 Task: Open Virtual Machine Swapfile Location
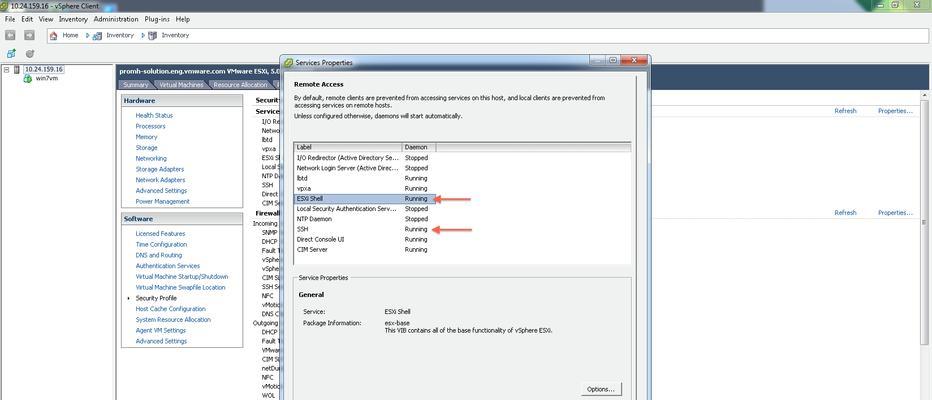pos(180,287)
